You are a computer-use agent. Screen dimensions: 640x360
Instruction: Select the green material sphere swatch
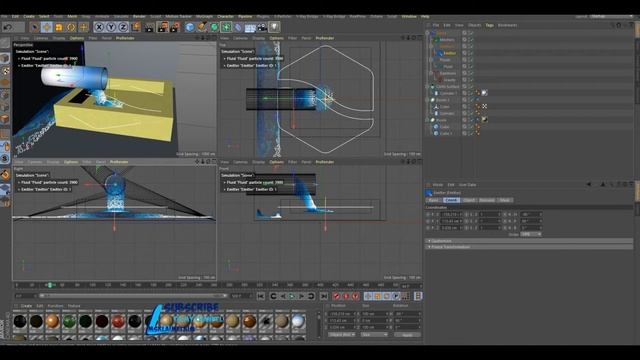[x=69, y=322]
